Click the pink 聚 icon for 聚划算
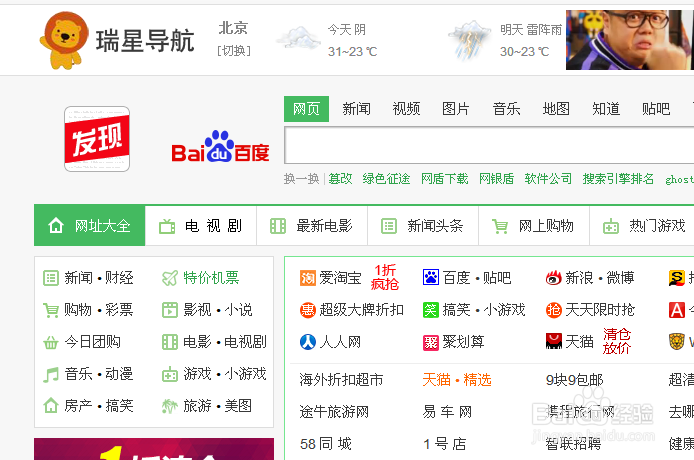The image size is (694, 460). [431, 342]
